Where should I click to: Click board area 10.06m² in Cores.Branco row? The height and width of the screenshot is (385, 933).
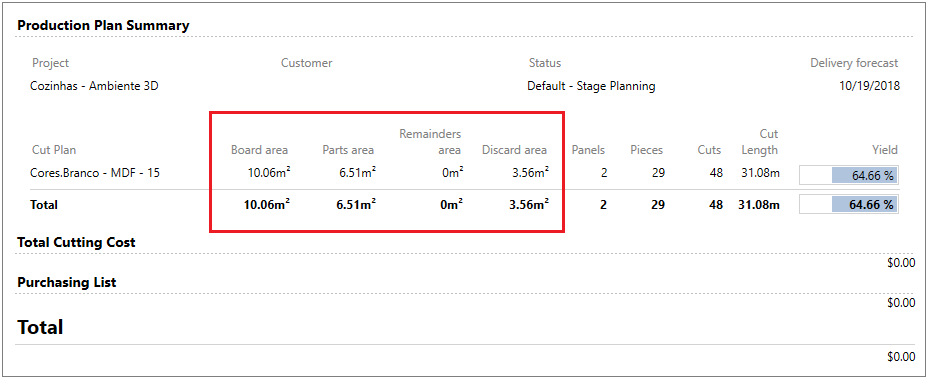coord(269,174)
